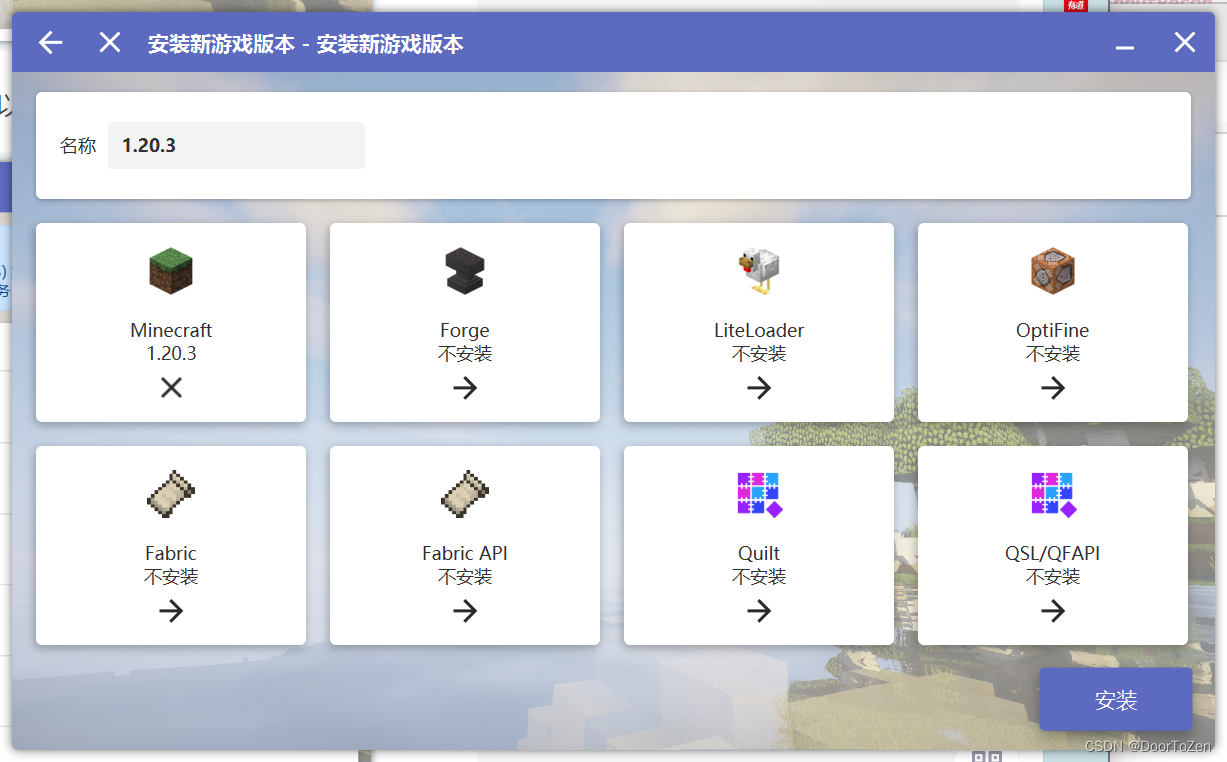Click the 安装 install button
The height and width of the screenshot is (762, 1227).
pos(1116,700)
